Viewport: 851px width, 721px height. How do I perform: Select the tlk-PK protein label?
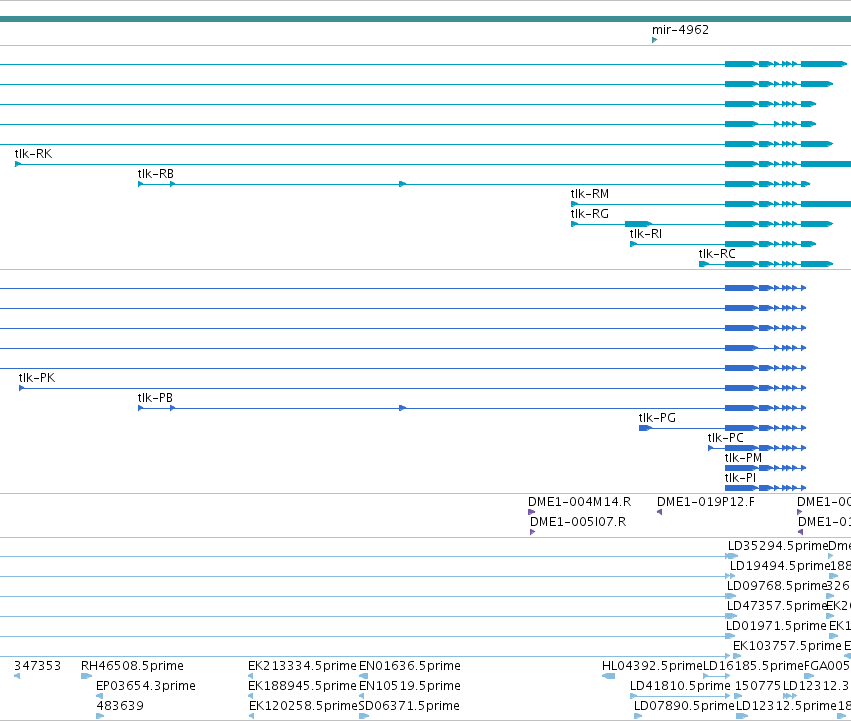(x=36, y=378)
